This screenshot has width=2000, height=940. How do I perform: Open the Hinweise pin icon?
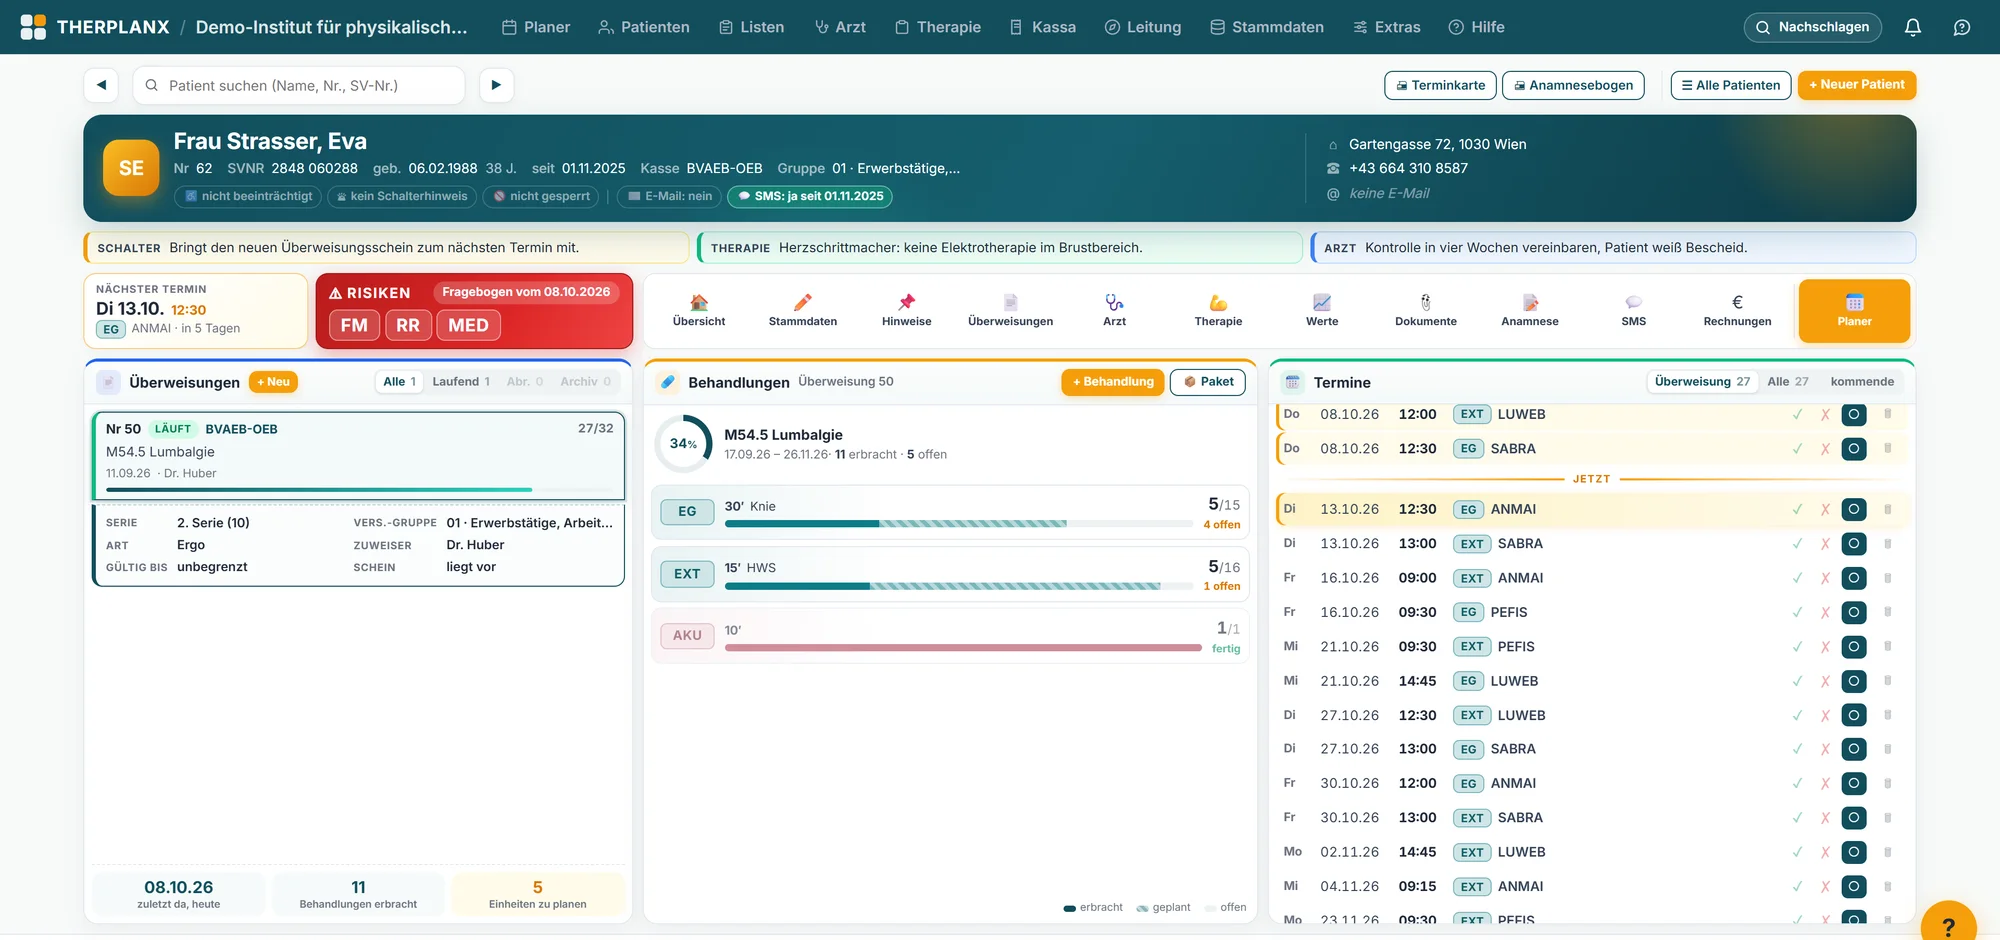[907, 302]
